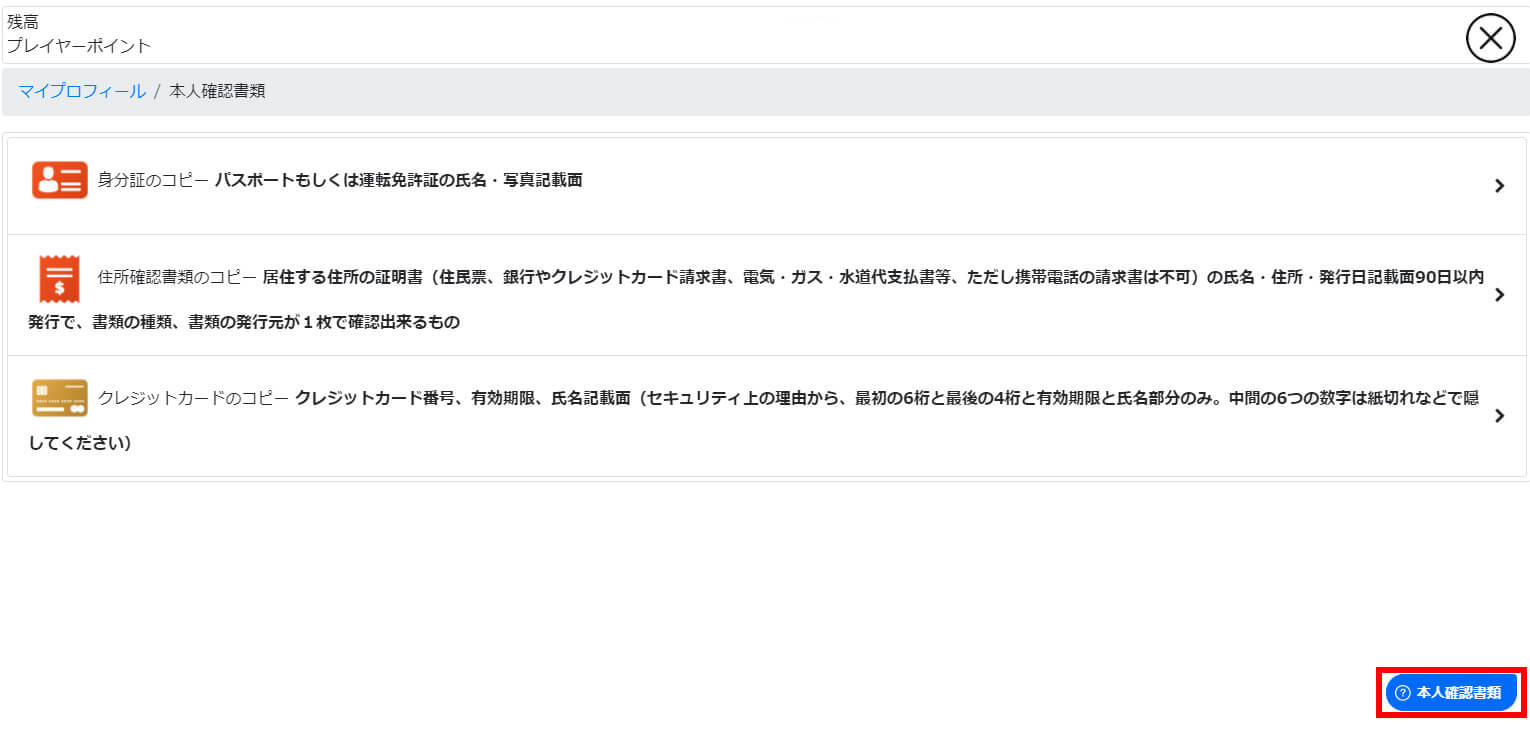The height and width of the screenshot is (739, 1530).
Task: Open the residence proof description text
Action: tap(756, 299)
